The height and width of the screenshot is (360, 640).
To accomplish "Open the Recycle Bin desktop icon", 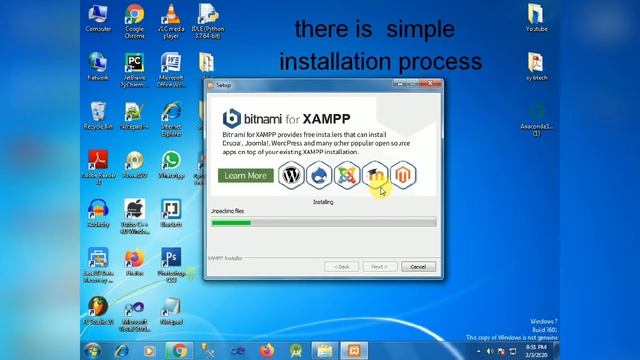I will pos(98,116).
